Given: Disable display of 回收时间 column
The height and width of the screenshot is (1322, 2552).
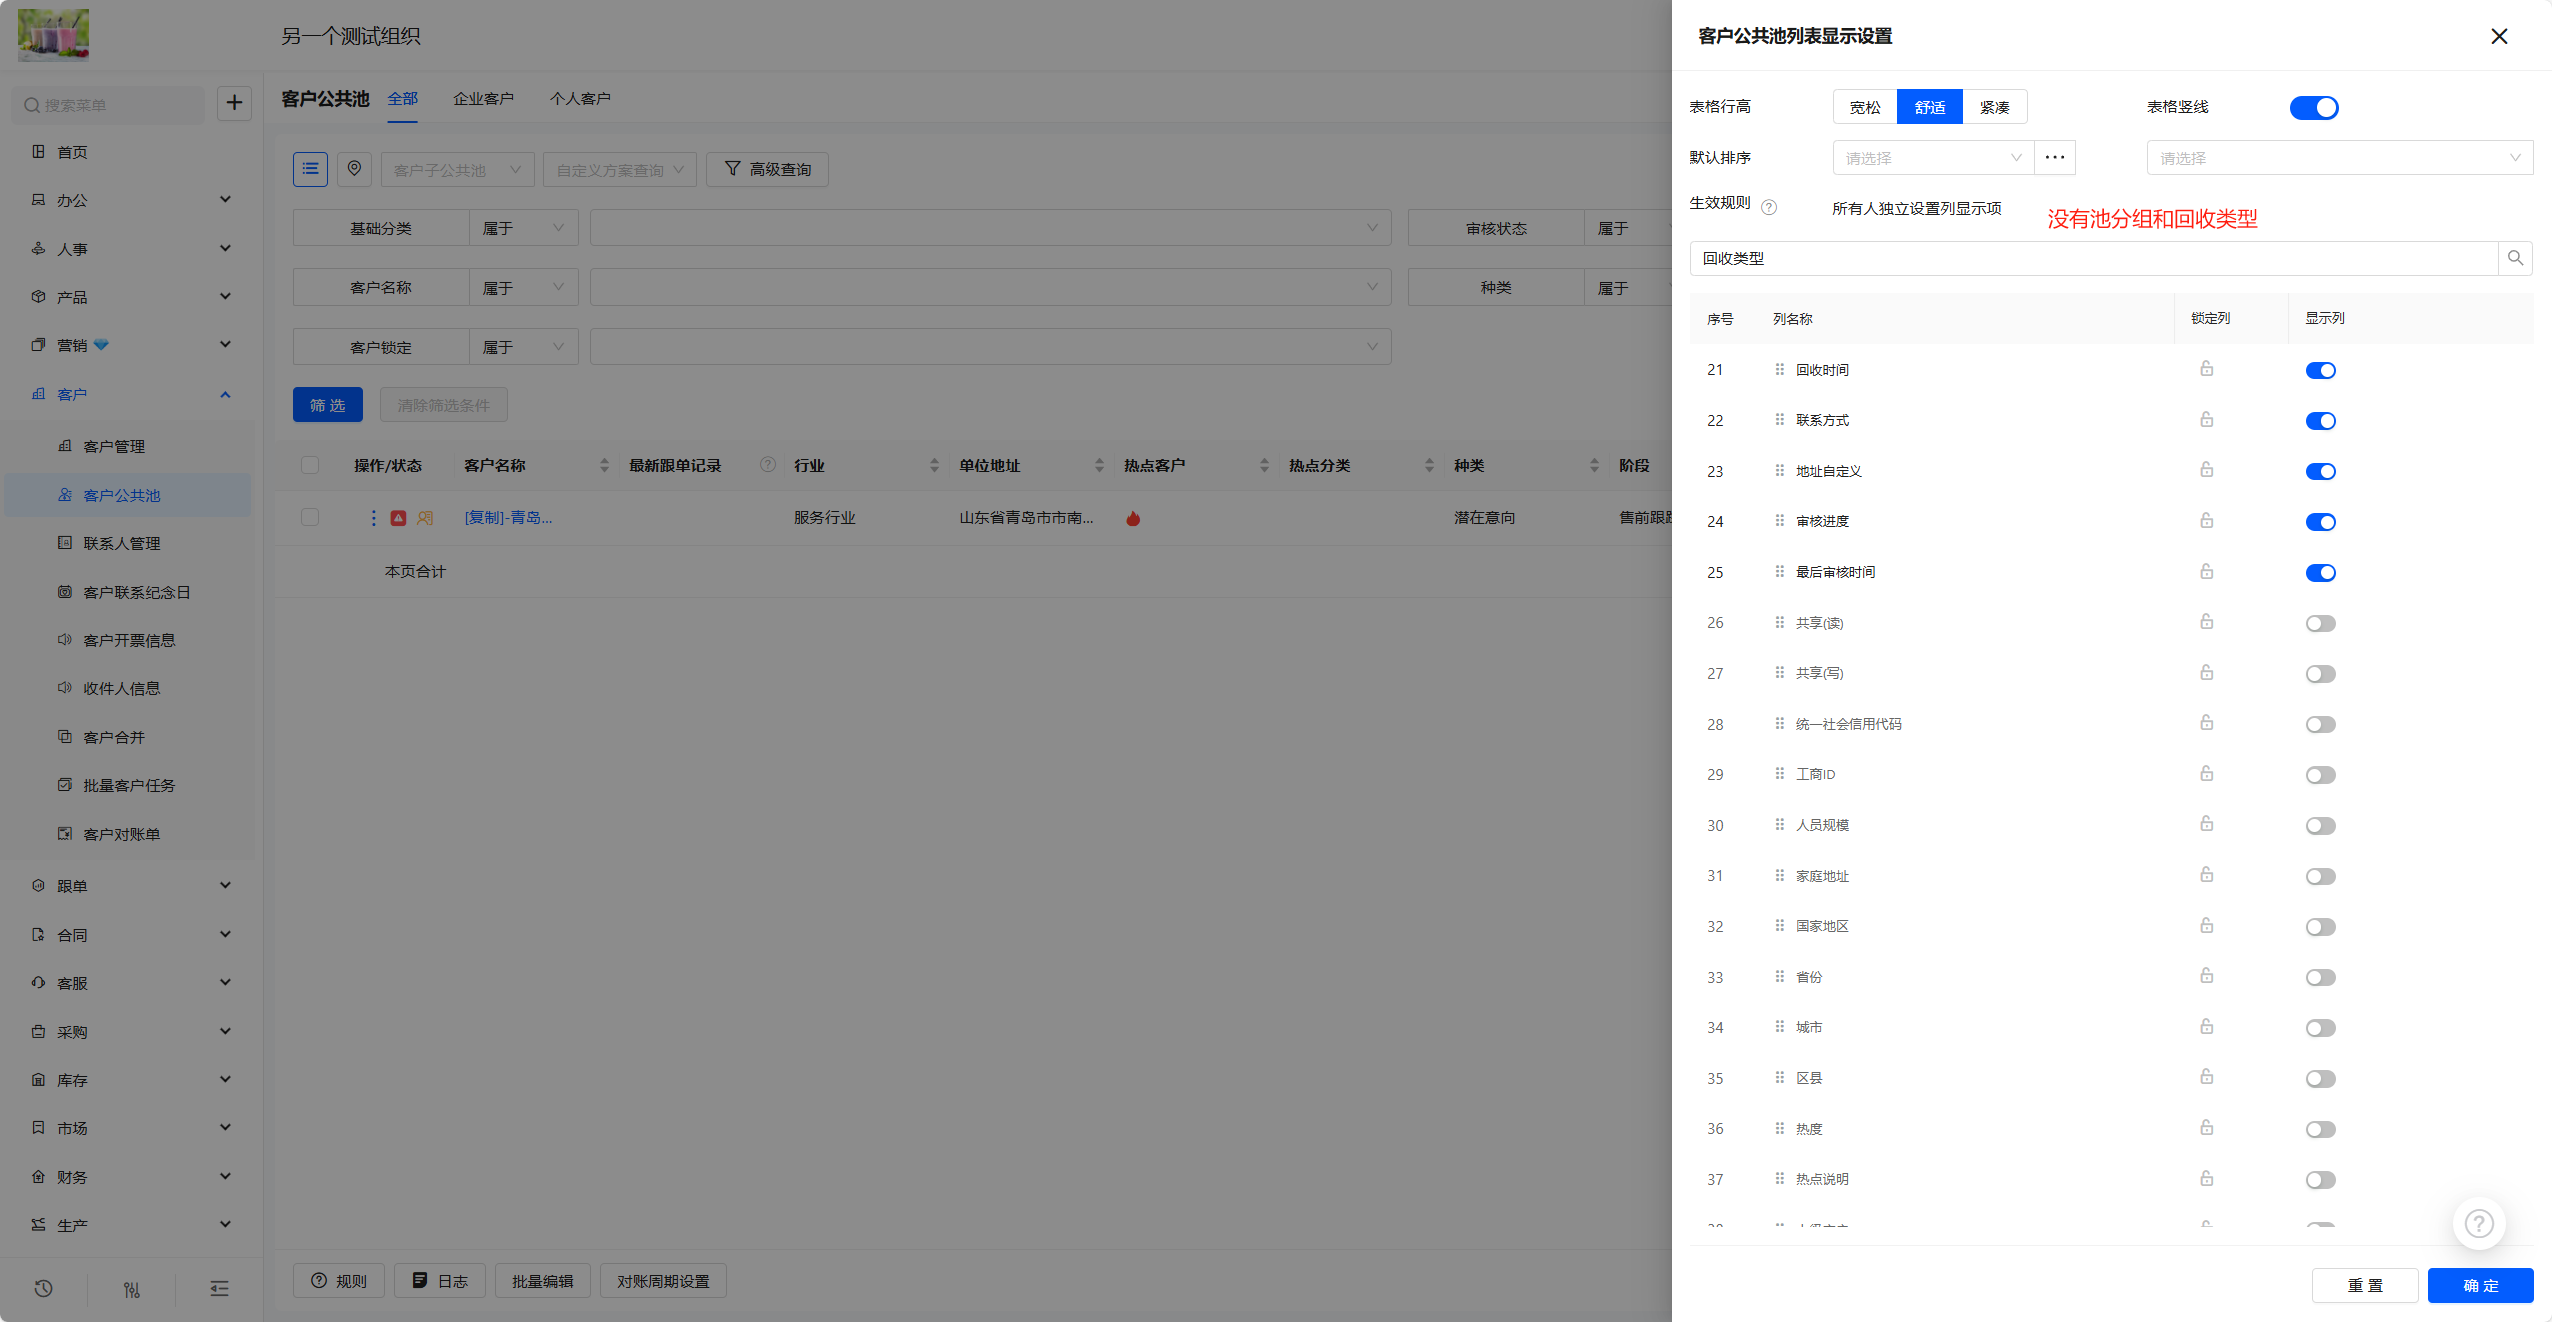Looking at the screenshot, I should click(x=2320, y=370).
